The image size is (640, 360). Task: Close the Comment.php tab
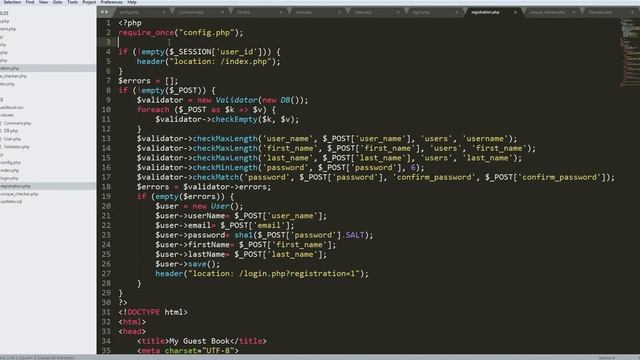(222, 12)
